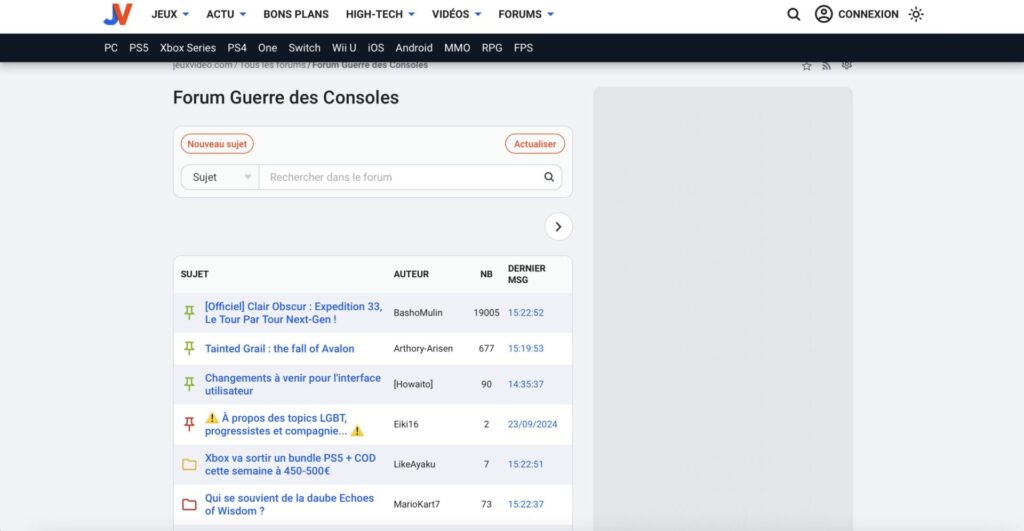1024x531 pixels.
Task: Click the RSS feed icon
Action: [x=827, y=66]
